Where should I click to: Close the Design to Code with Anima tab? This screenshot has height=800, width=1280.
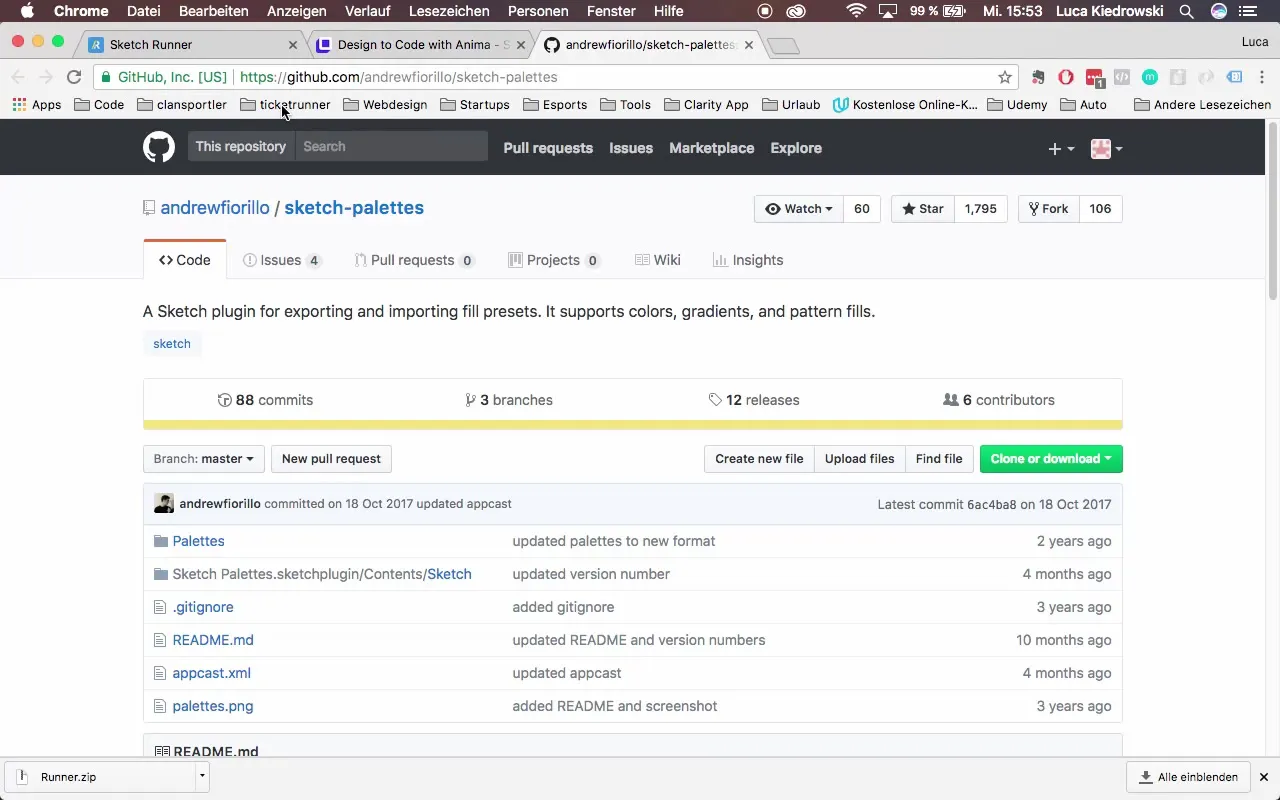coord(521,45)
